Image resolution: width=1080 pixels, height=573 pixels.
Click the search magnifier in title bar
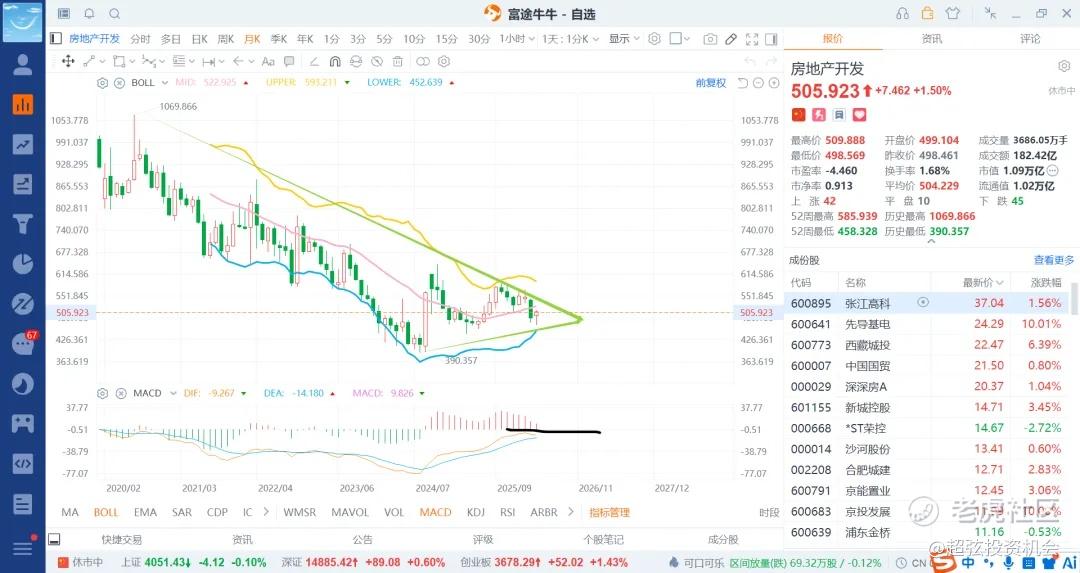(115, 13)
